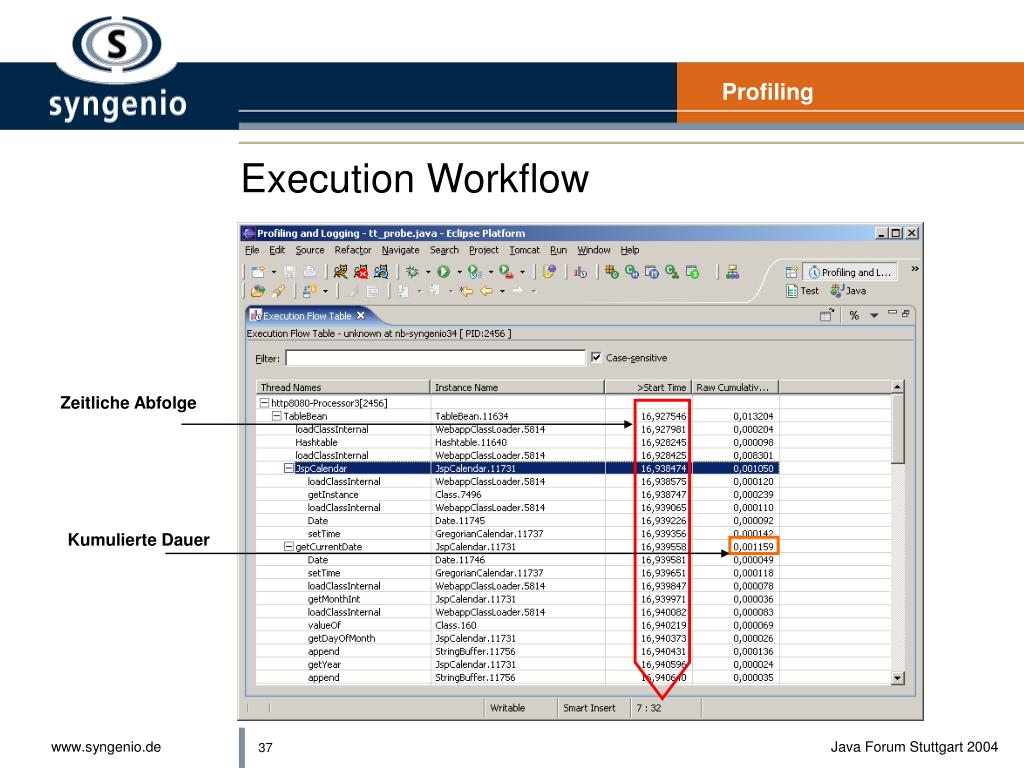Show more perspectives chevron
Screen dimensions: 1024x768
point(914,268)
